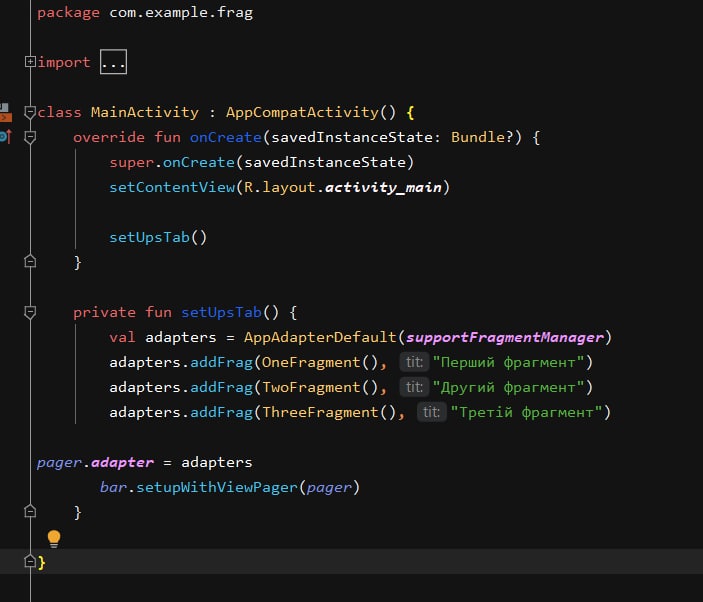Click AppCompatActivity superclass reference
Viewport: 703px width, 602px height.
[x=303, y=112]
